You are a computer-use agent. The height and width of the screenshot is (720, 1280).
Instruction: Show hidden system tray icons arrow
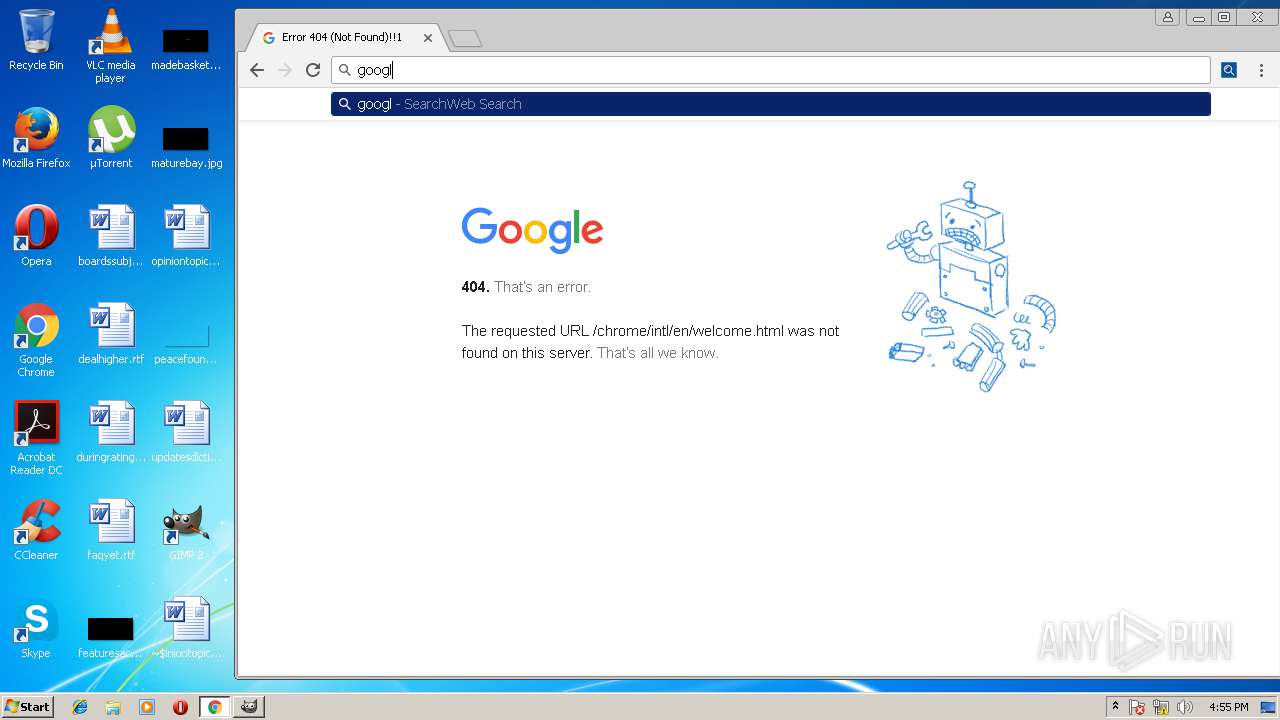click(1115, 706)
